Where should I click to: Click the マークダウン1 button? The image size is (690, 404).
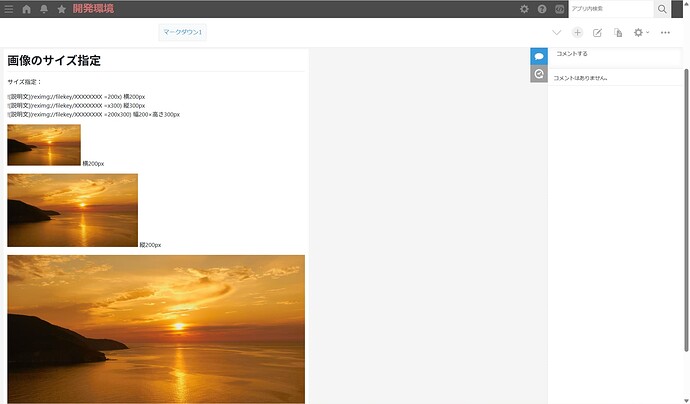[x=183, y=33]
